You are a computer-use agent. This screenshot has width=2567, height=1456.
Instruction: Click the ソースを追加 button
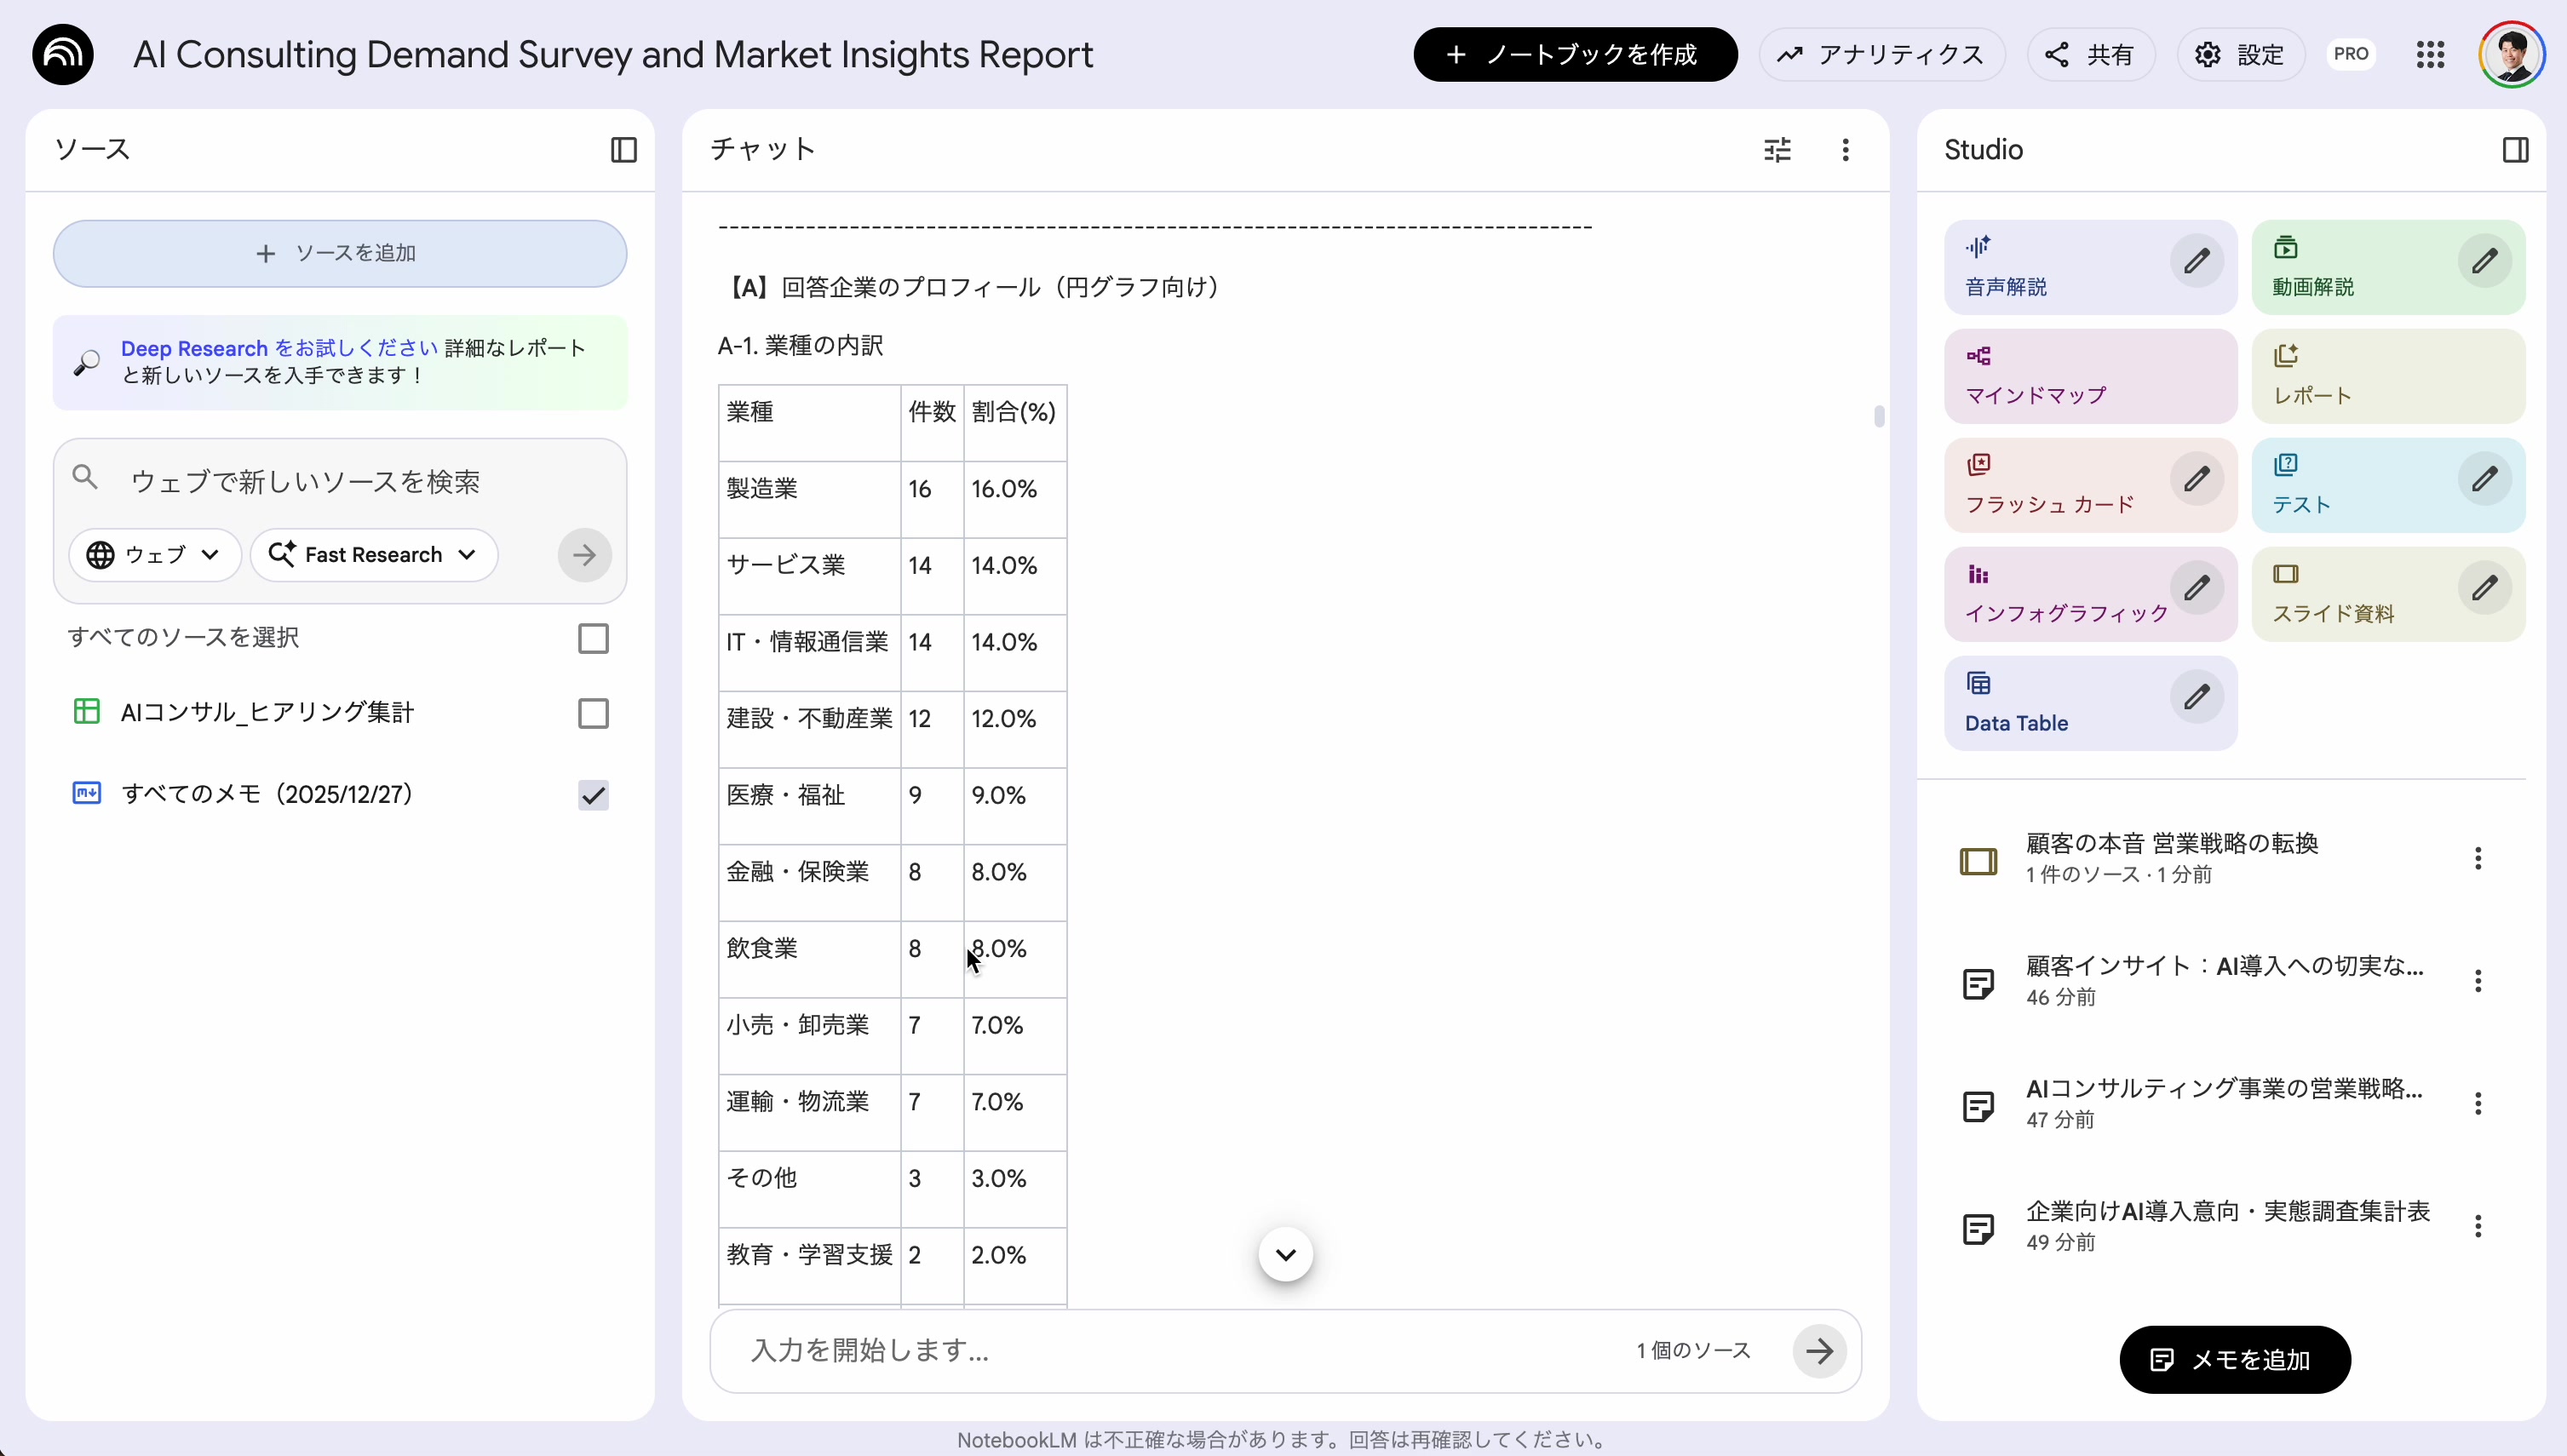click(339, 252)
